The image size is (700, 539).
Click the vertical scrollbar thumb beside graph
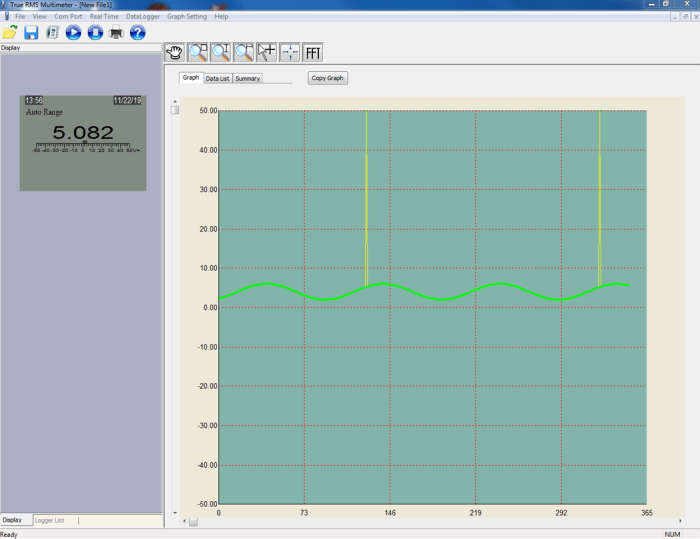click(x=175, y=110)
